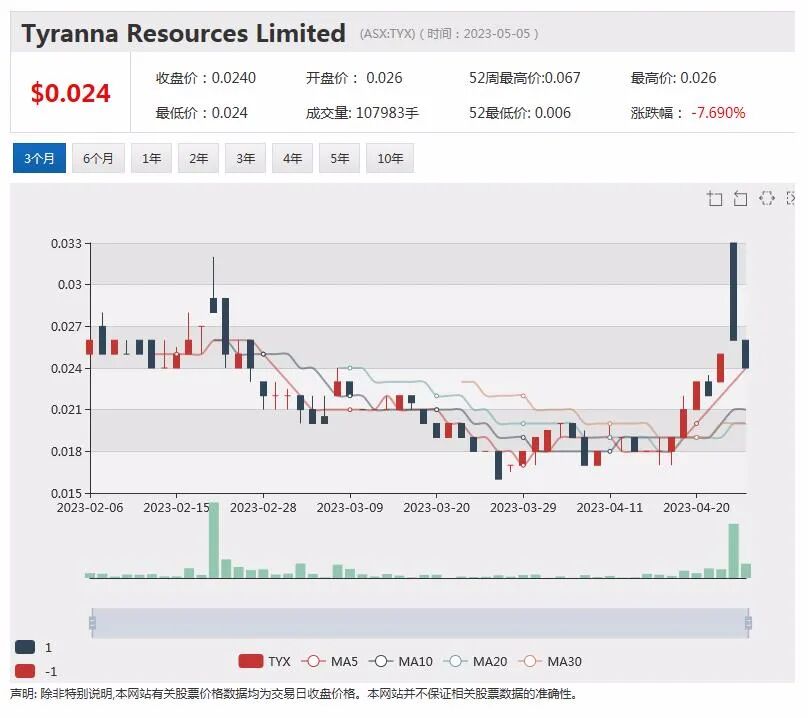Switch to the 1年 range tab
This screenshot has height=718, width=808.
[152, 158]
